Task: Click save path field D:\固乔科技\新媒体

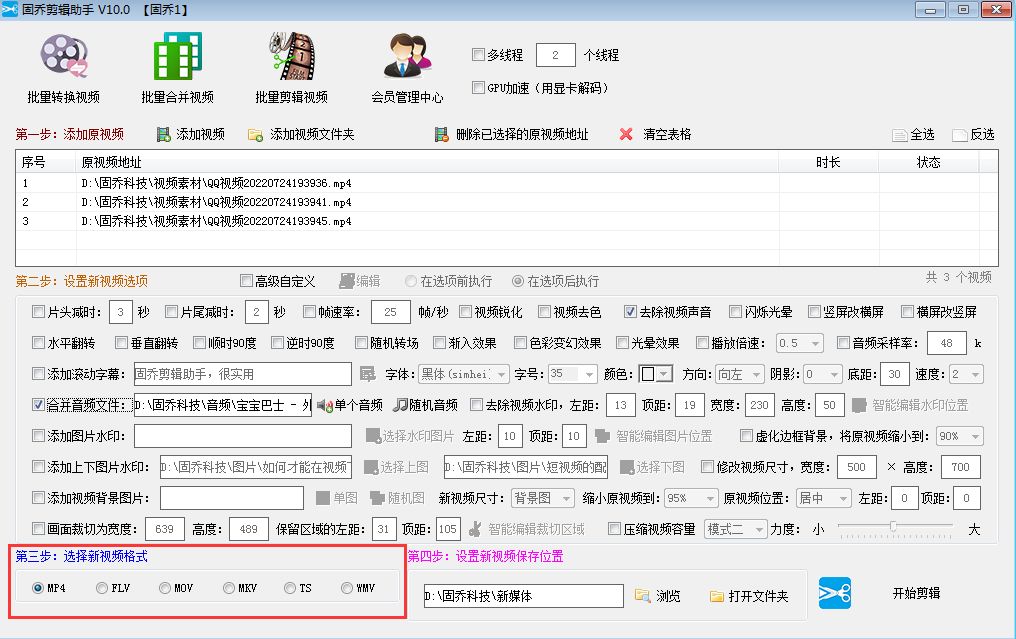Action: (x=524, y=596)
